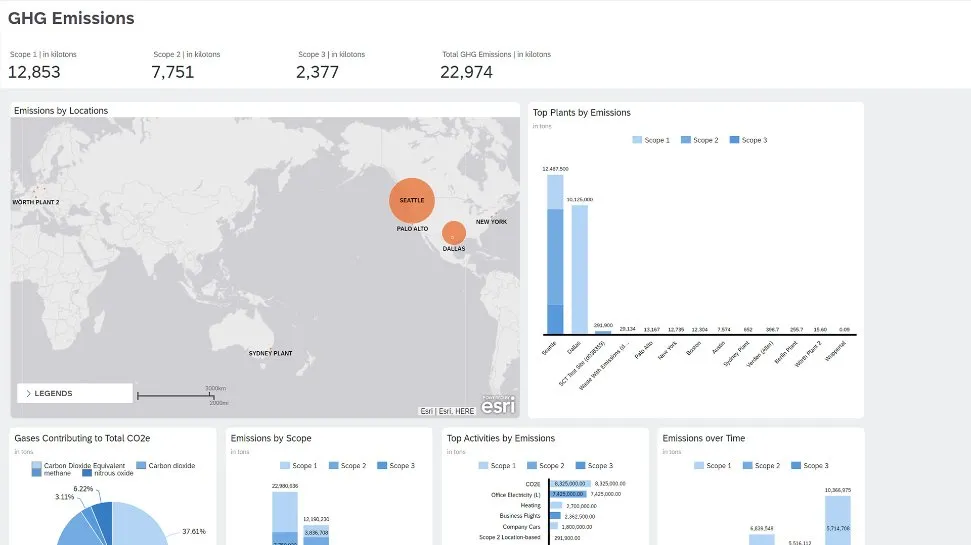Click Scope 2 legend in Top Activities chart
The height and width of the screenshot is (545, 971).
click(545, 466)
